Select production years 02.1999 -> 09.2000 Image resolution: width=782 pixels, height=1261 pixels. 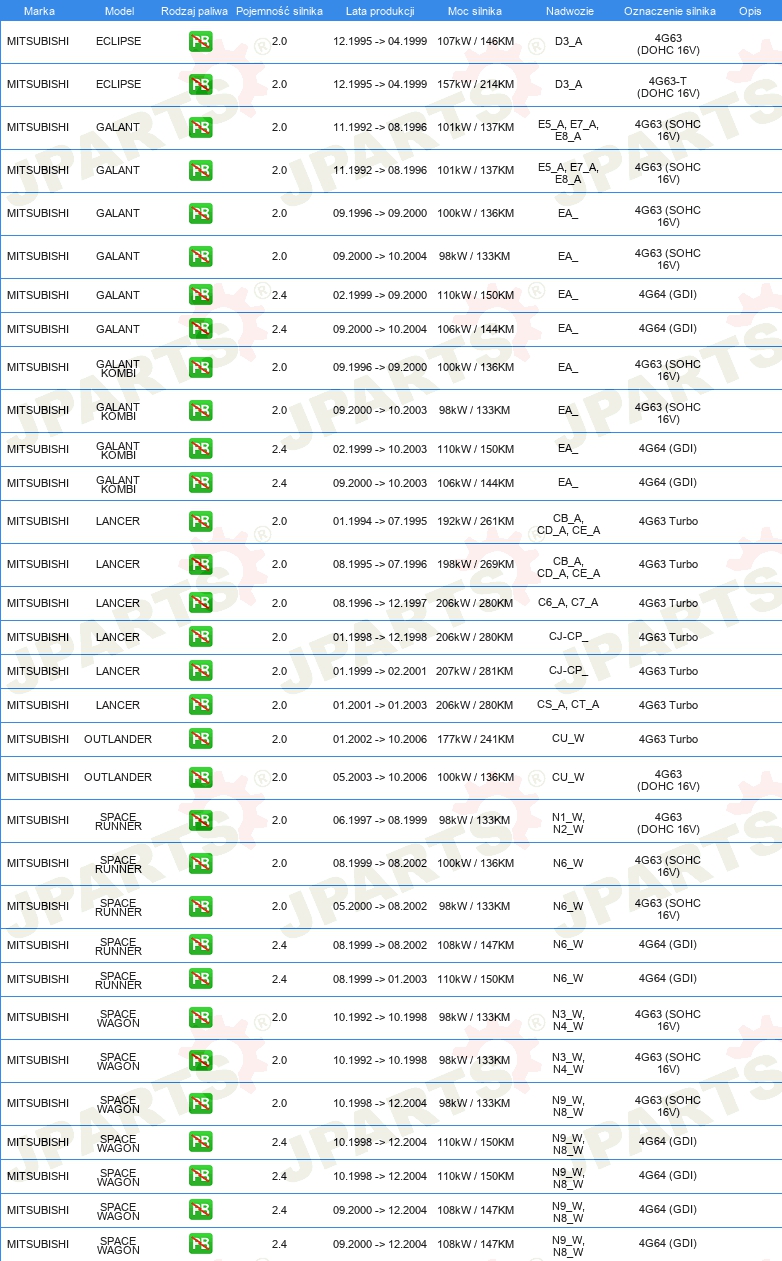(380, 295)
